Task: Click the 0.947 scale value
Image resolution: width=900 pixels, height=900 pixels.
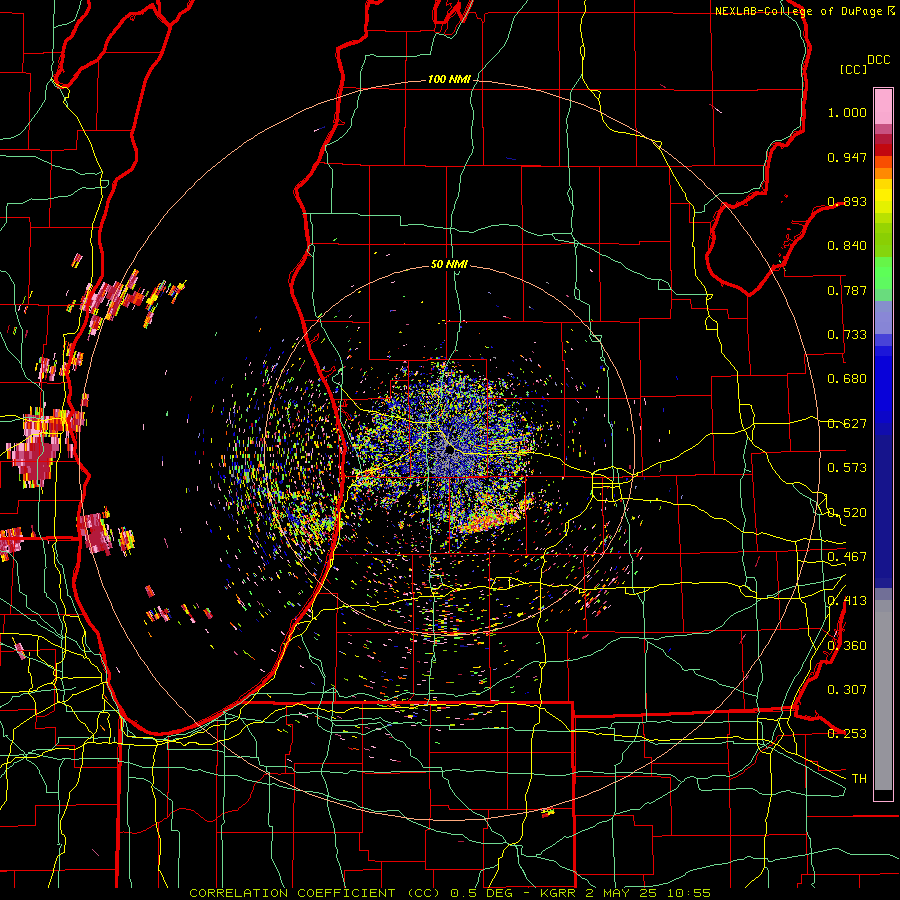Action: click(x=847, y=157)
